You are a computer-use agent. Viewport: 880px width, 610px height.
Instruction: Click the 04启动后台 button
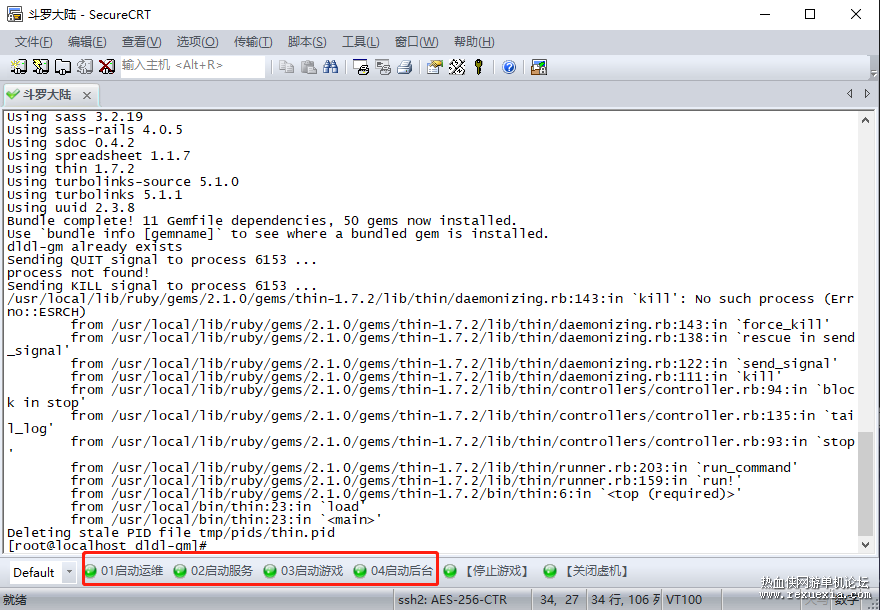pos(393,571)
